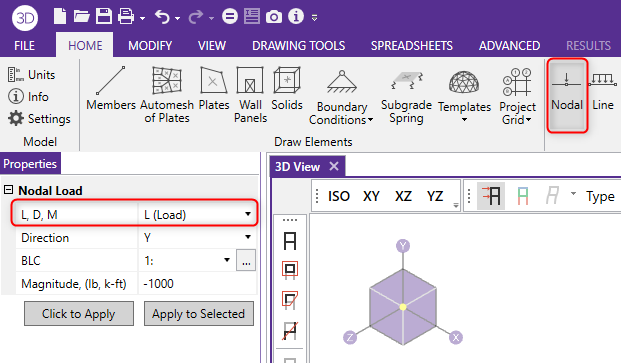Open the L, D, M load type dropdown
621x363 pixels.
point(197,215)
